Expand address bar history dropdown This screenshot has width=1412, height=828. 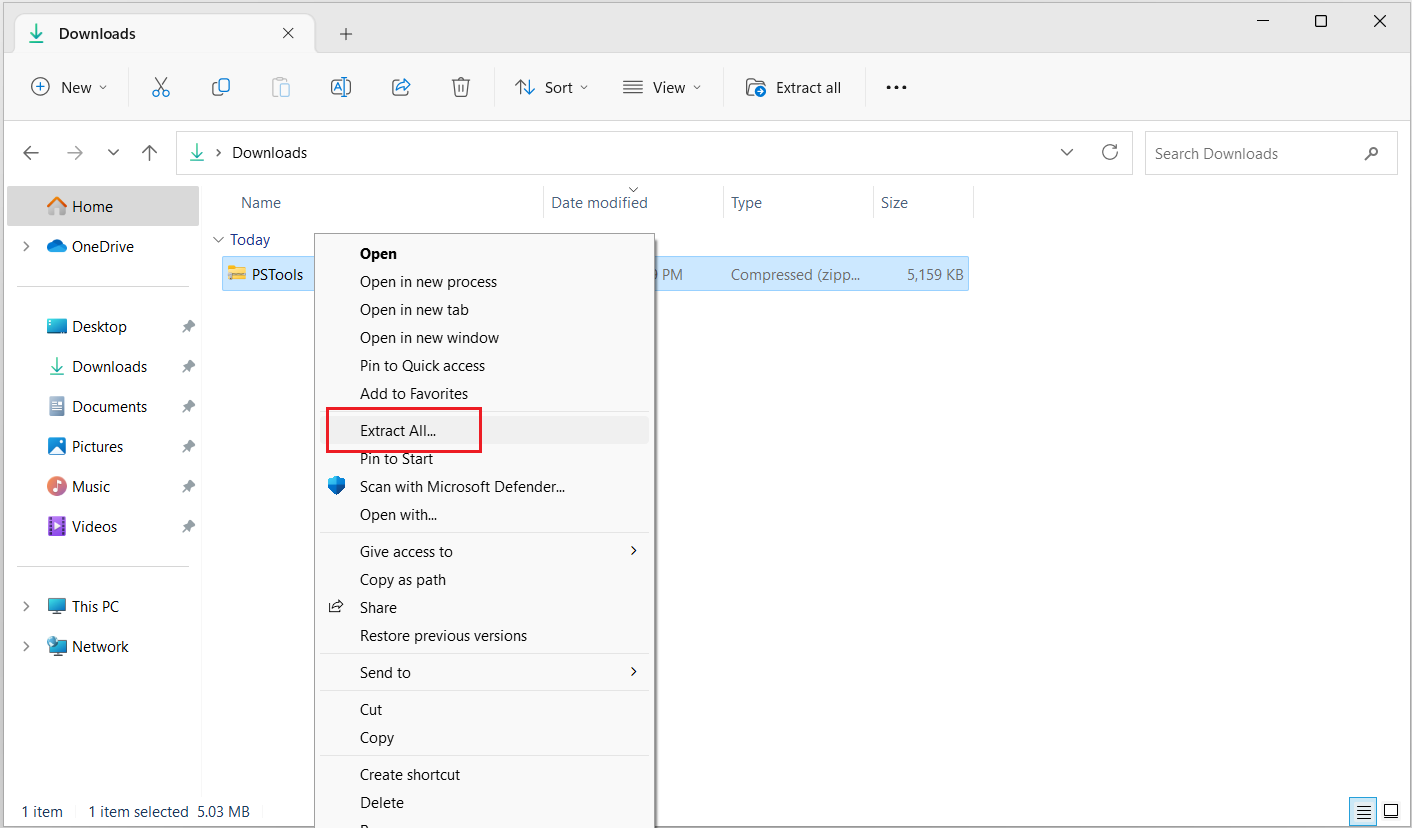1067,153
